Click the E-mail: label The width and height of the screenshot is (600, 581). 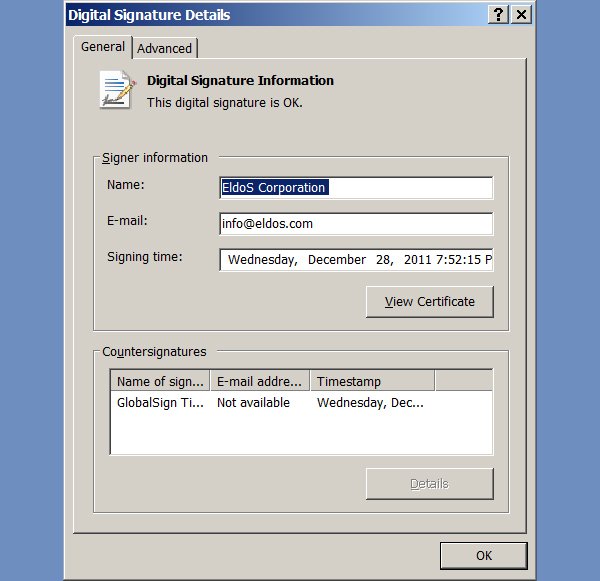click(x=127, y=221)
